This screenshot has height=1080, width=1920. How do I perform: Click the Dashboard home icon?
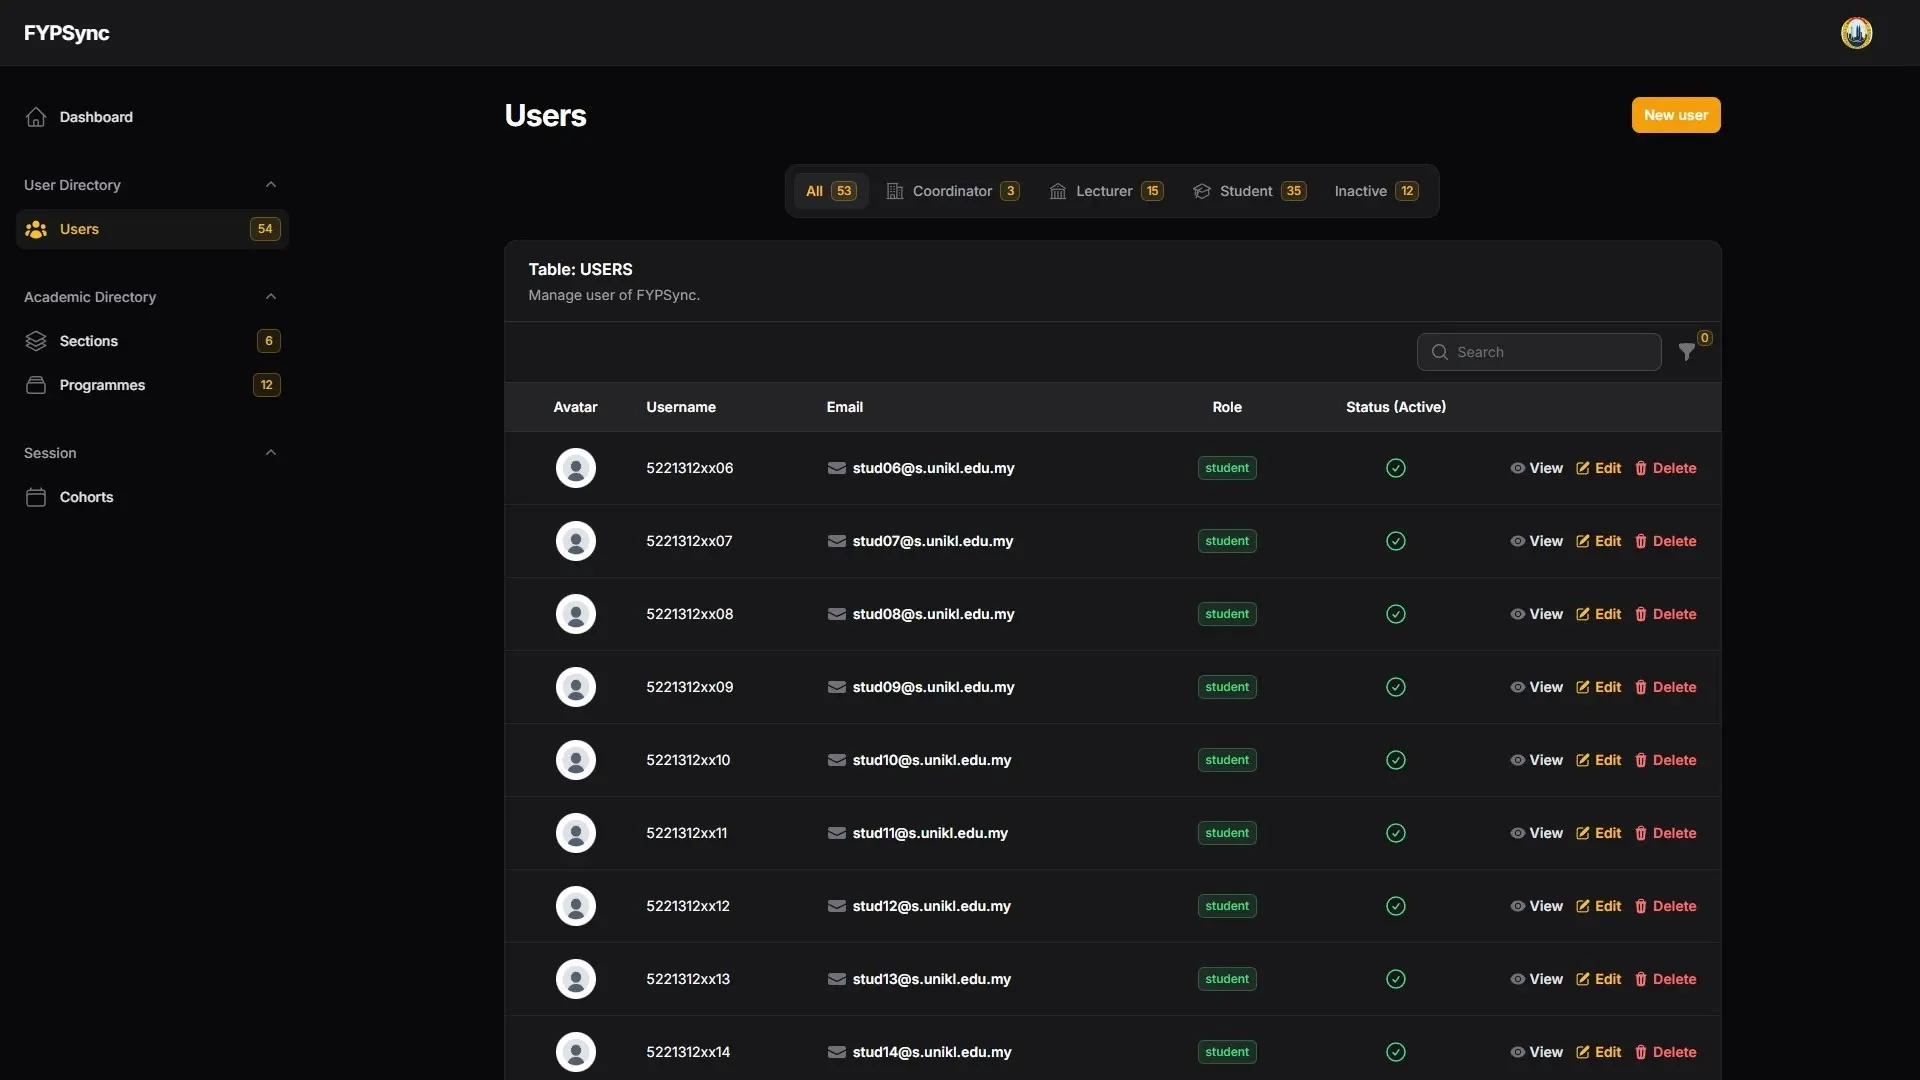[36, 117]
